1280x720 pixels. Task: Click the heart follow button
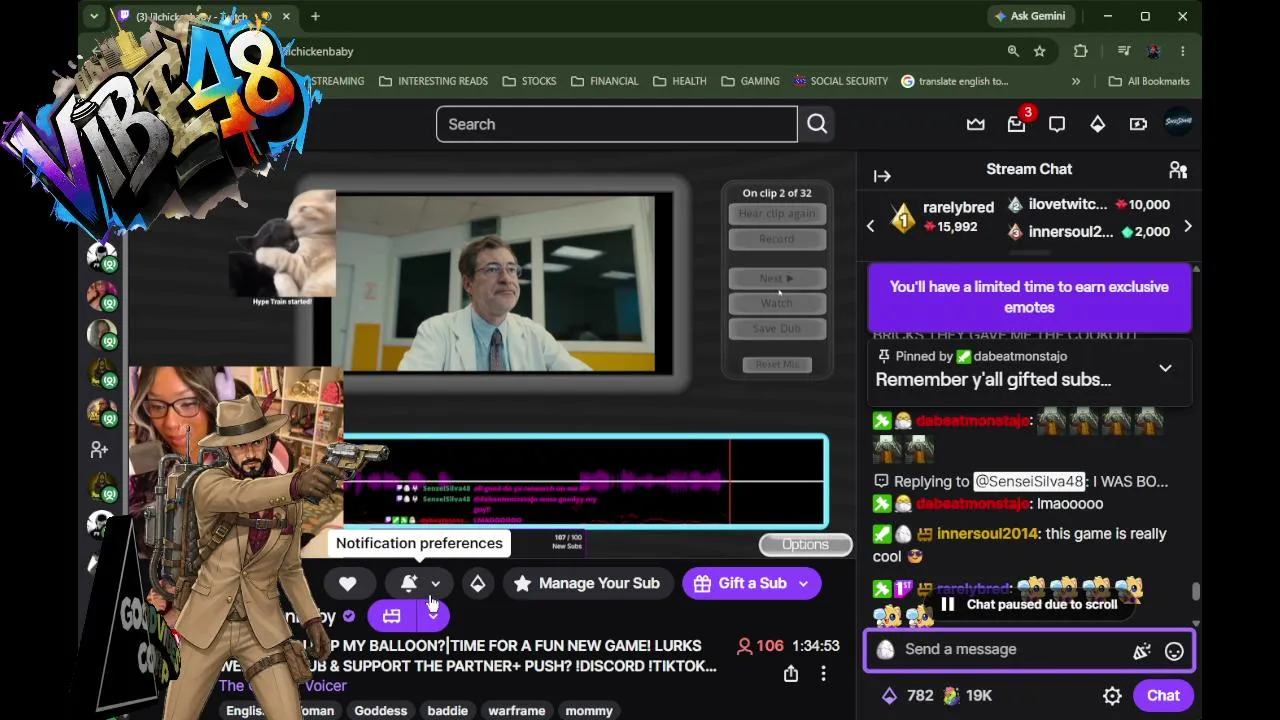[347, 583]
